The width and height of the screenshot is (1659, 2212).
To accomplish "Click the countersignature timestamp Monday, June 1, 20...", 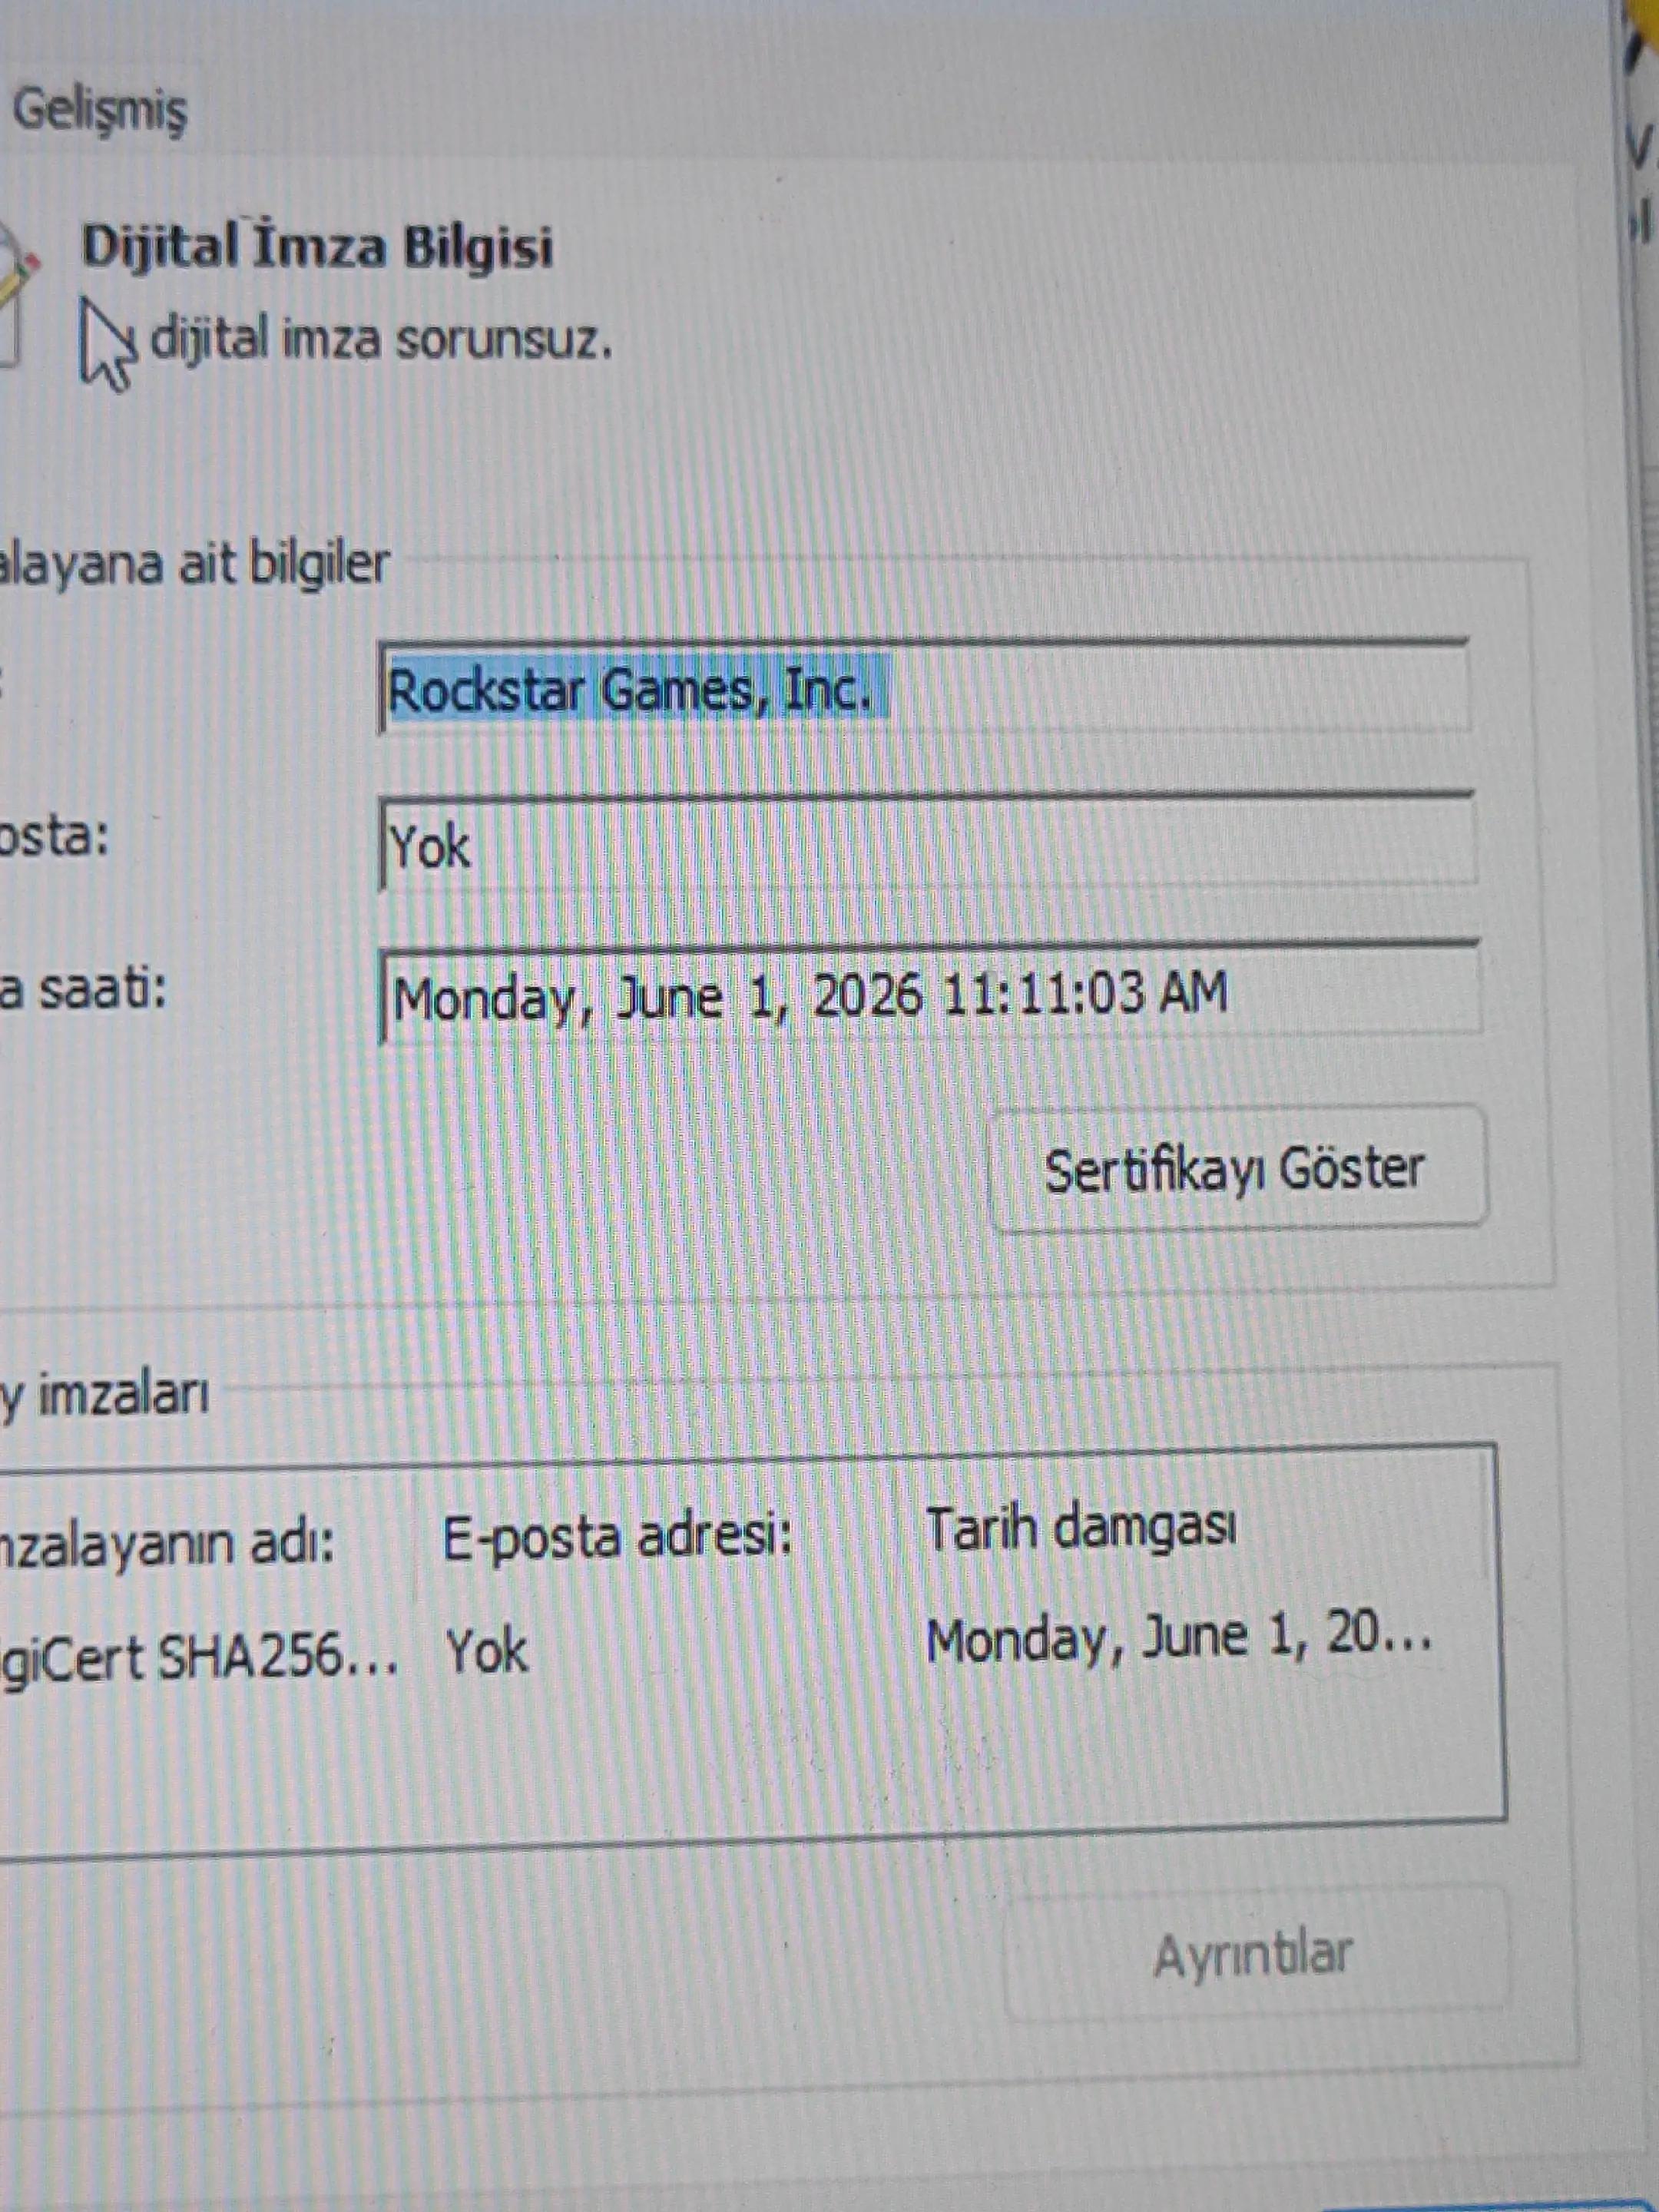I will 1178,1640.
